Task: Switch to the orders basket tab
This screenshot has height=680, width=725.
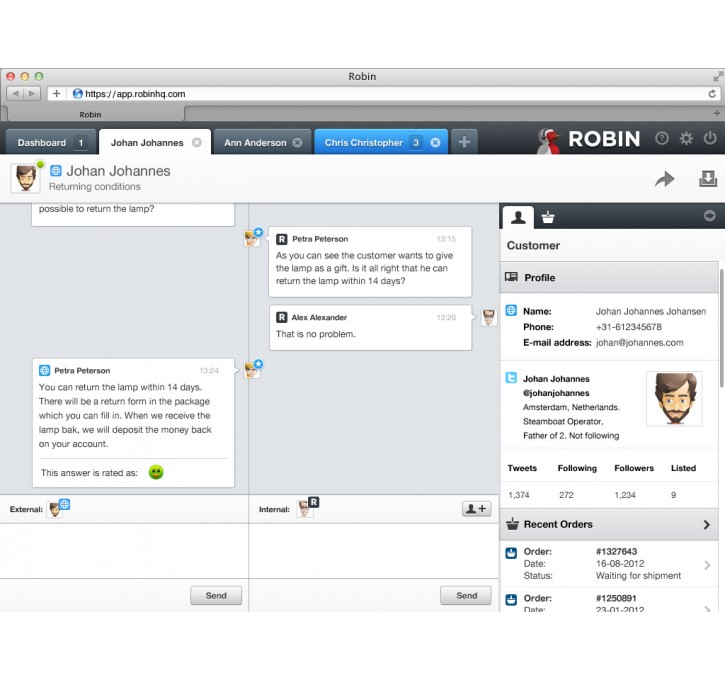Action: (x=548, y=217)
